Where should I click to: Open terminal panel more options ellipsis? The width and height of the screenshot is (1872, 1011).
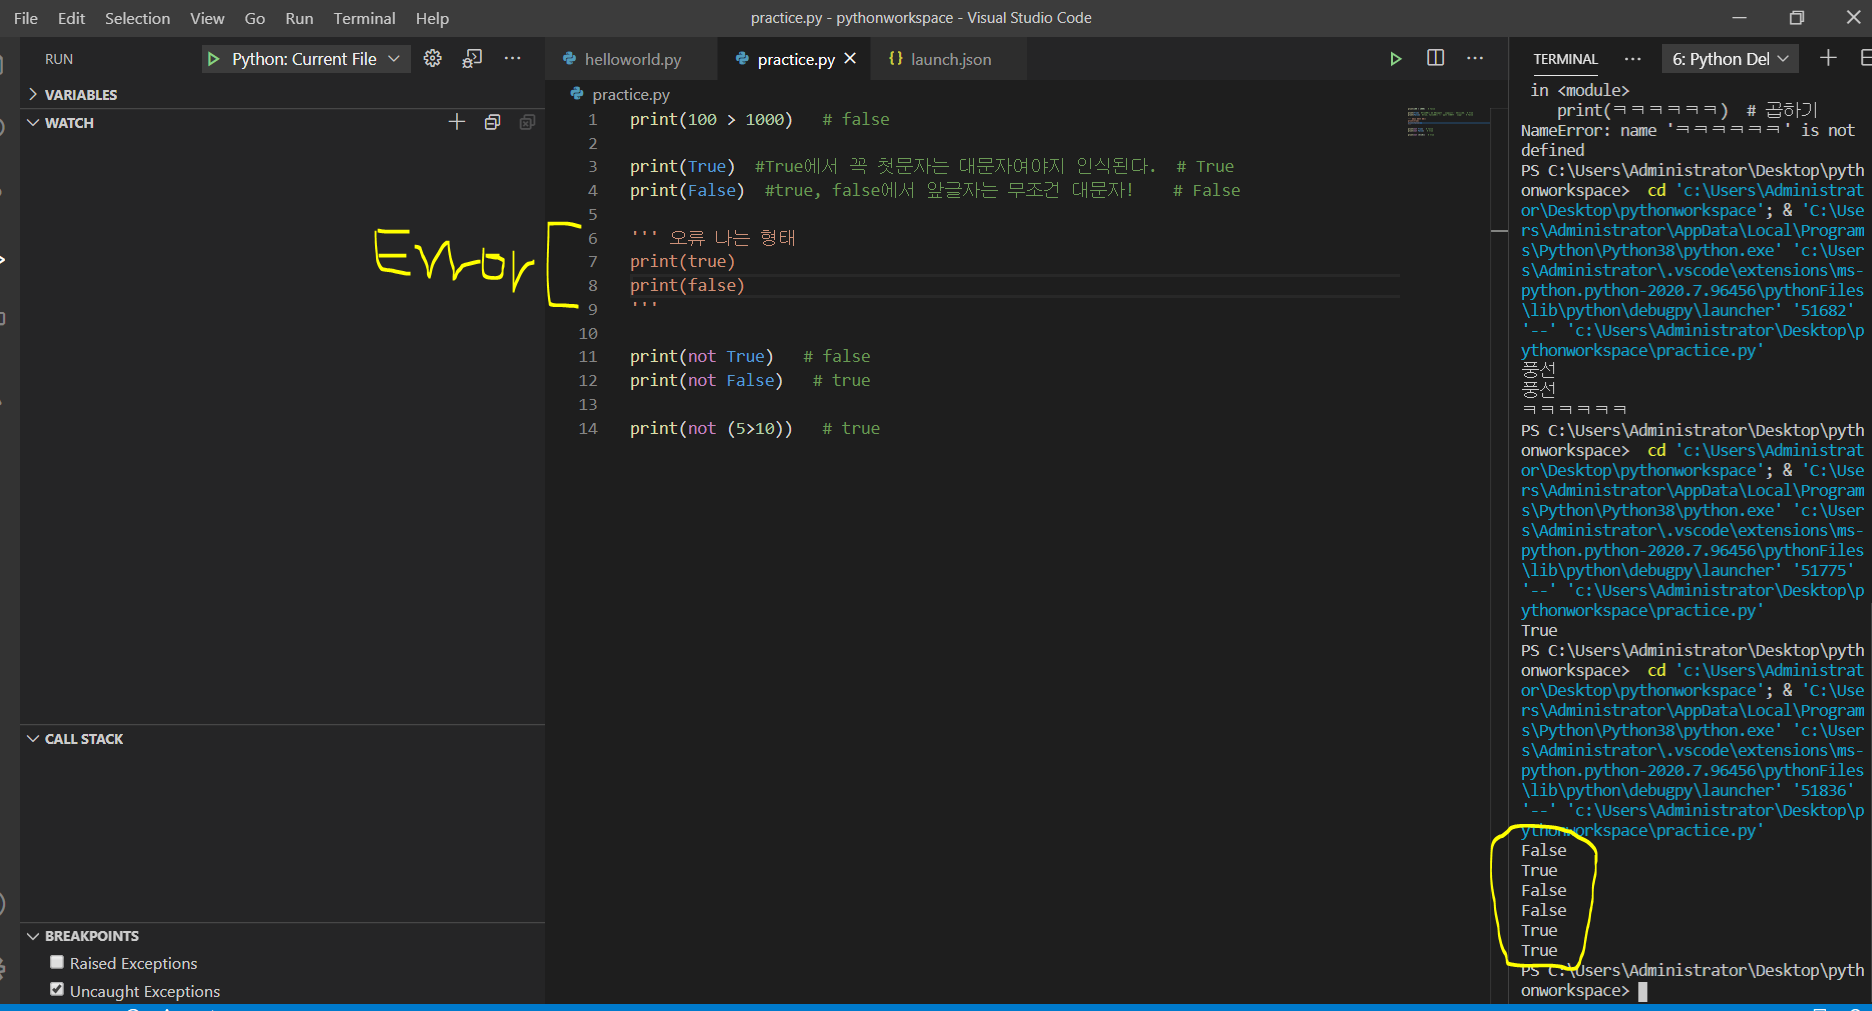[x=1633, y=59]
